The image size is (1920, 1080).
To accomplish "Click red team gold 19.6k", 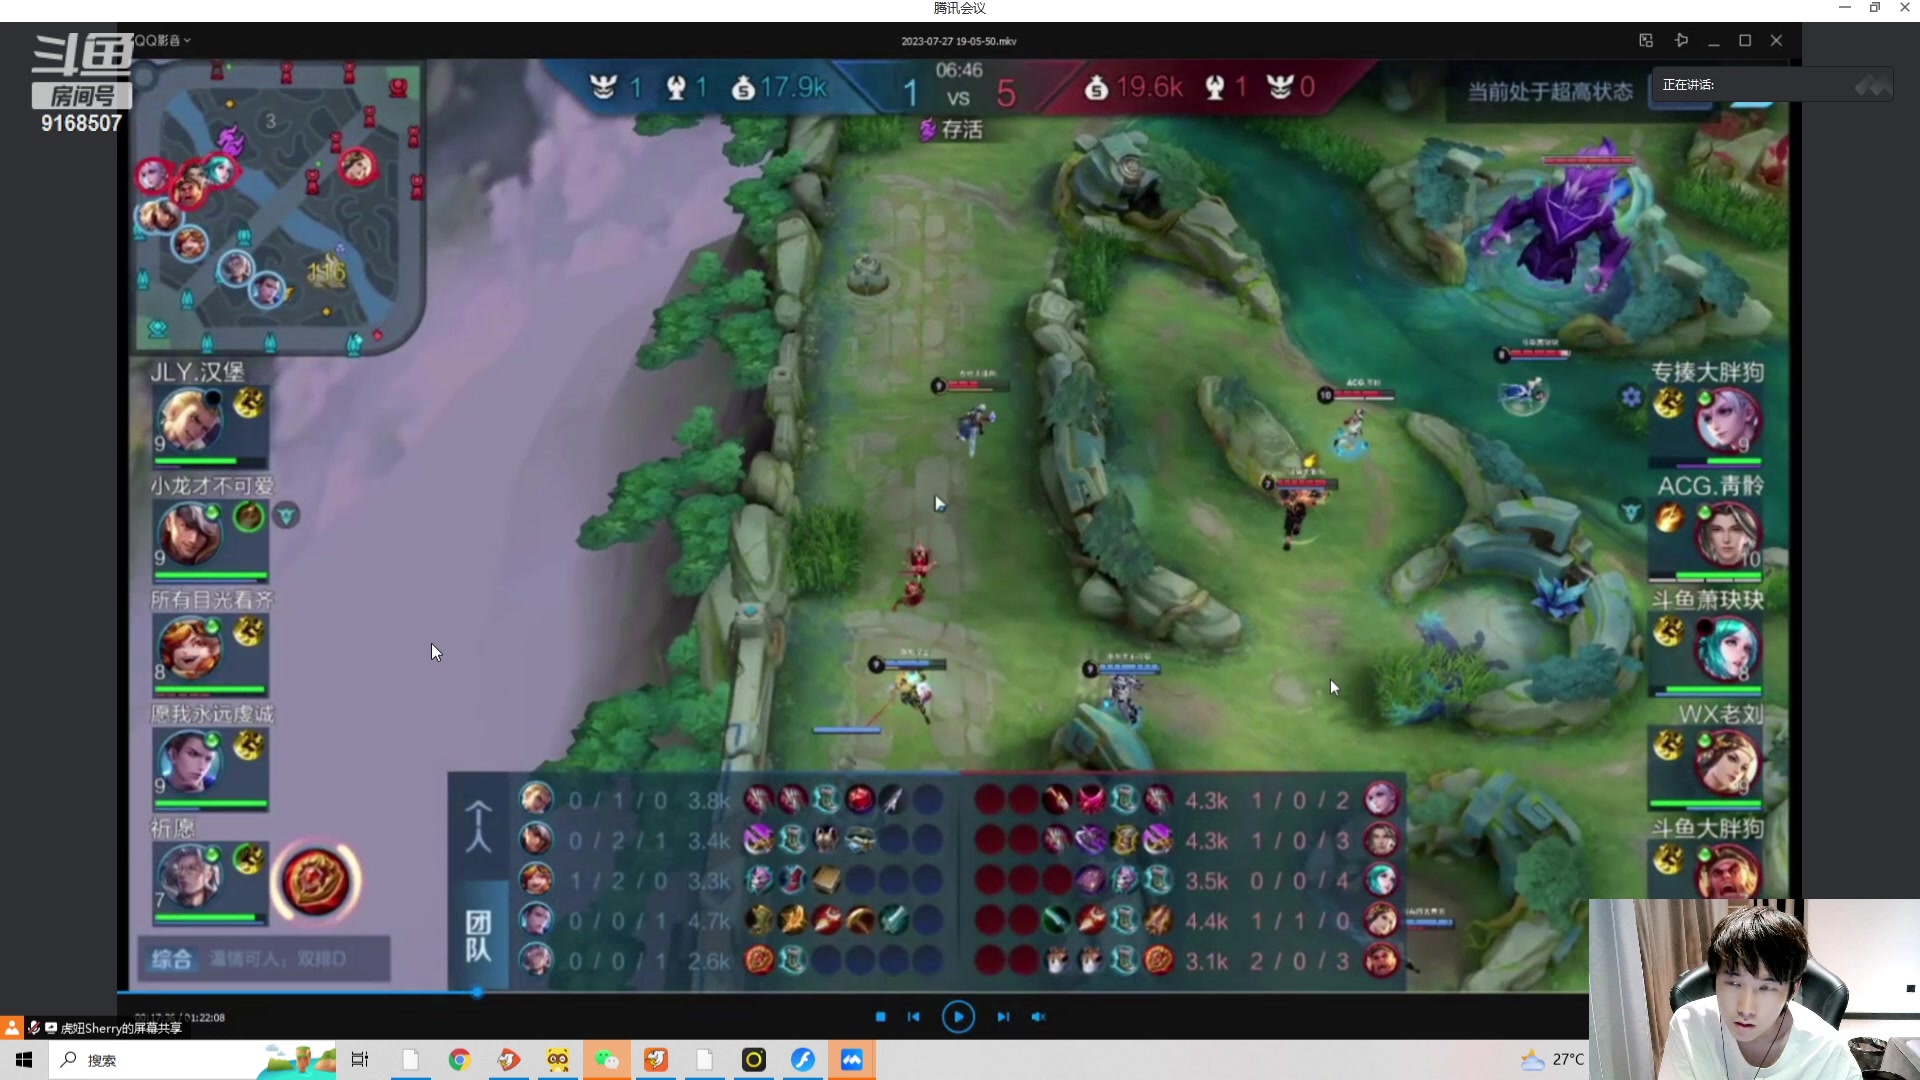I will pyautogui.click(x=1134, y=88).
